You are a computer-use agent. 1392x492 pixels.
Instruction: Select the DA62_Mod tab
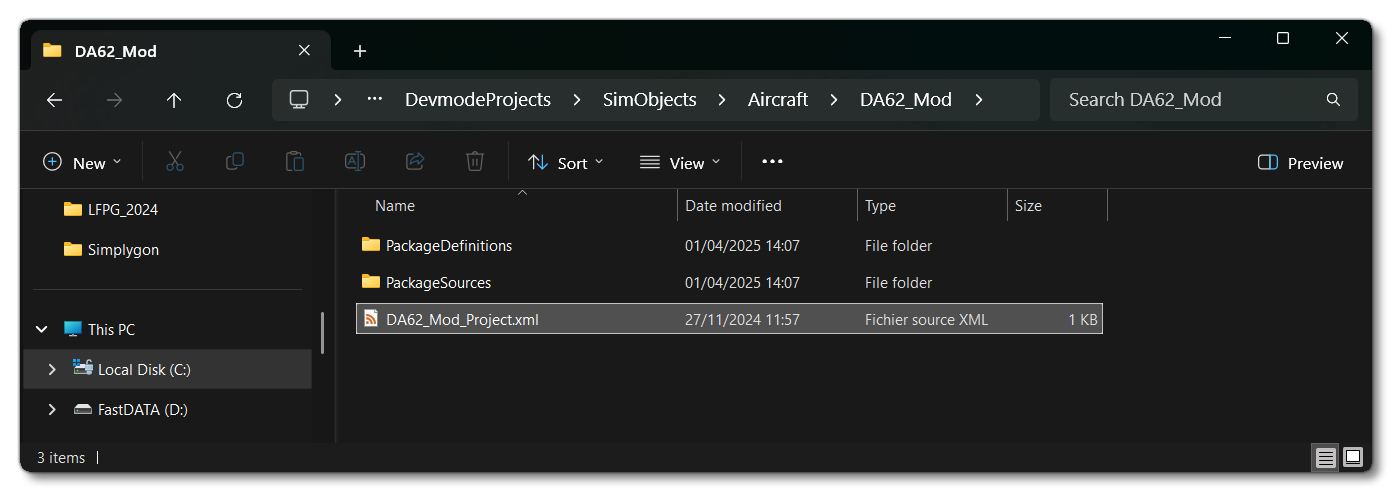tap(178, 51)
